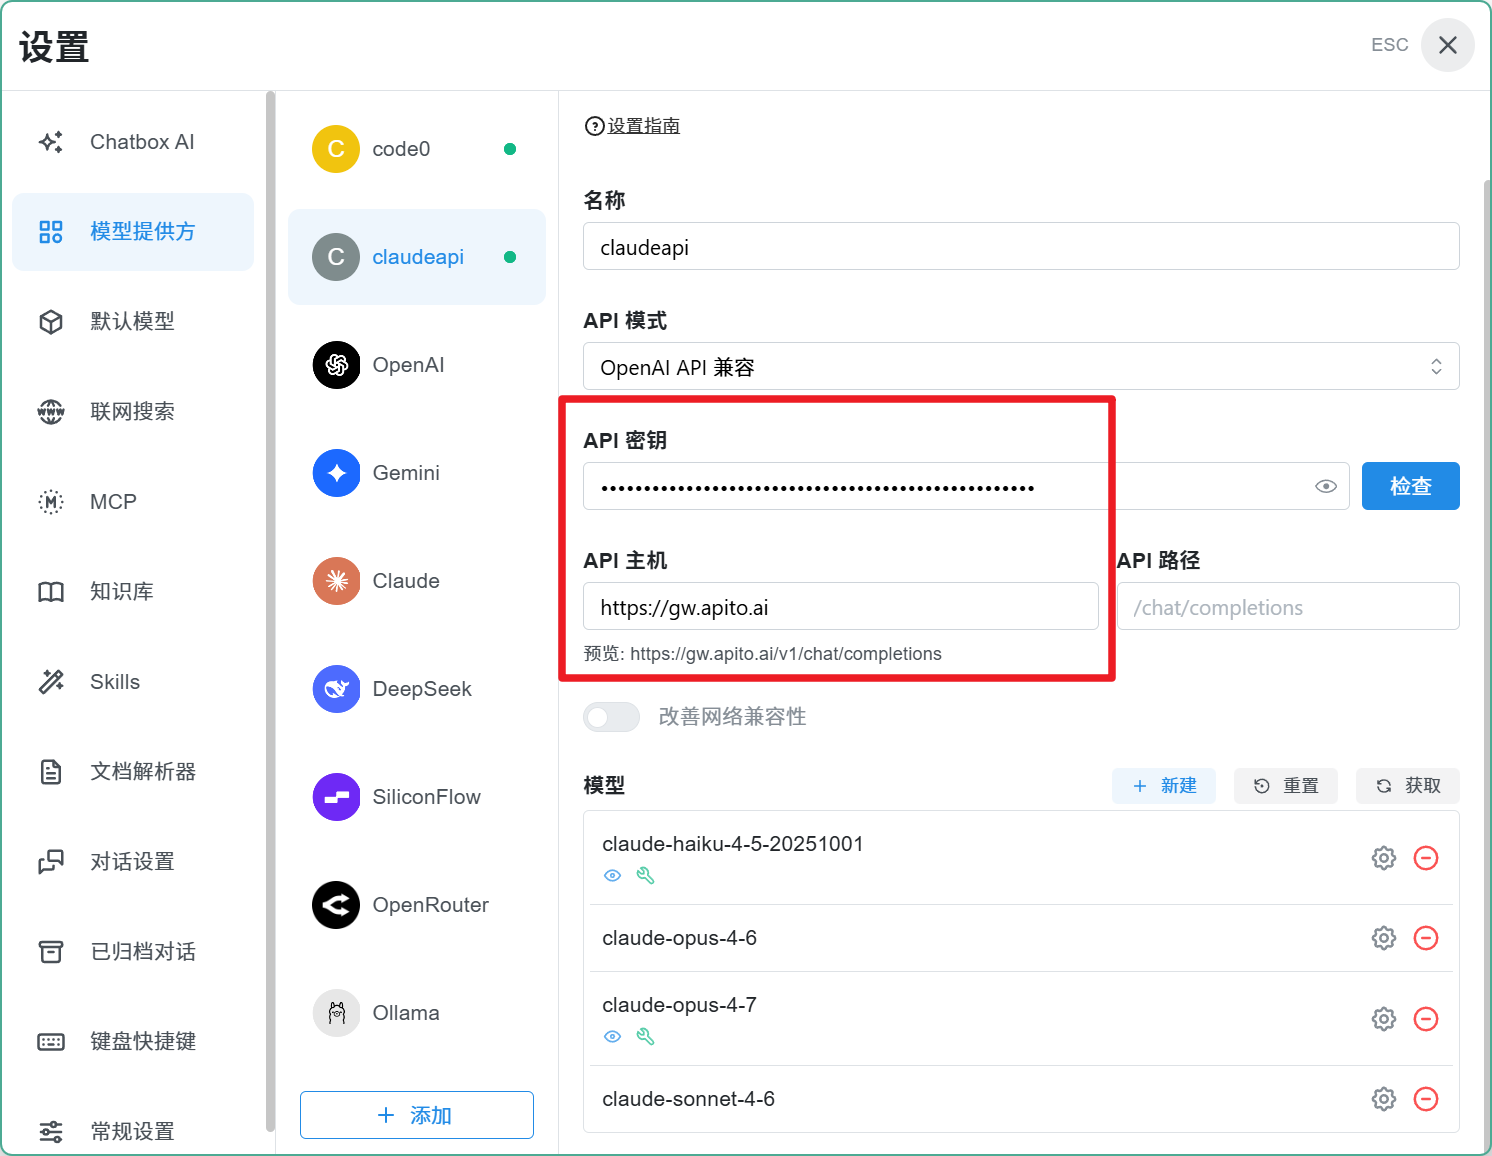1492x1156 pixels.
Task: Click the Chatbox AI sparkle icon
Action: point(51,142)
